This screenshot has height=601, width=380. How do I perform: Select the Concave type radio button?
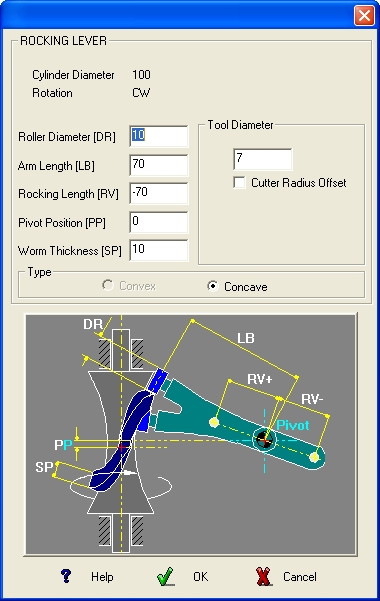(212, 286)
